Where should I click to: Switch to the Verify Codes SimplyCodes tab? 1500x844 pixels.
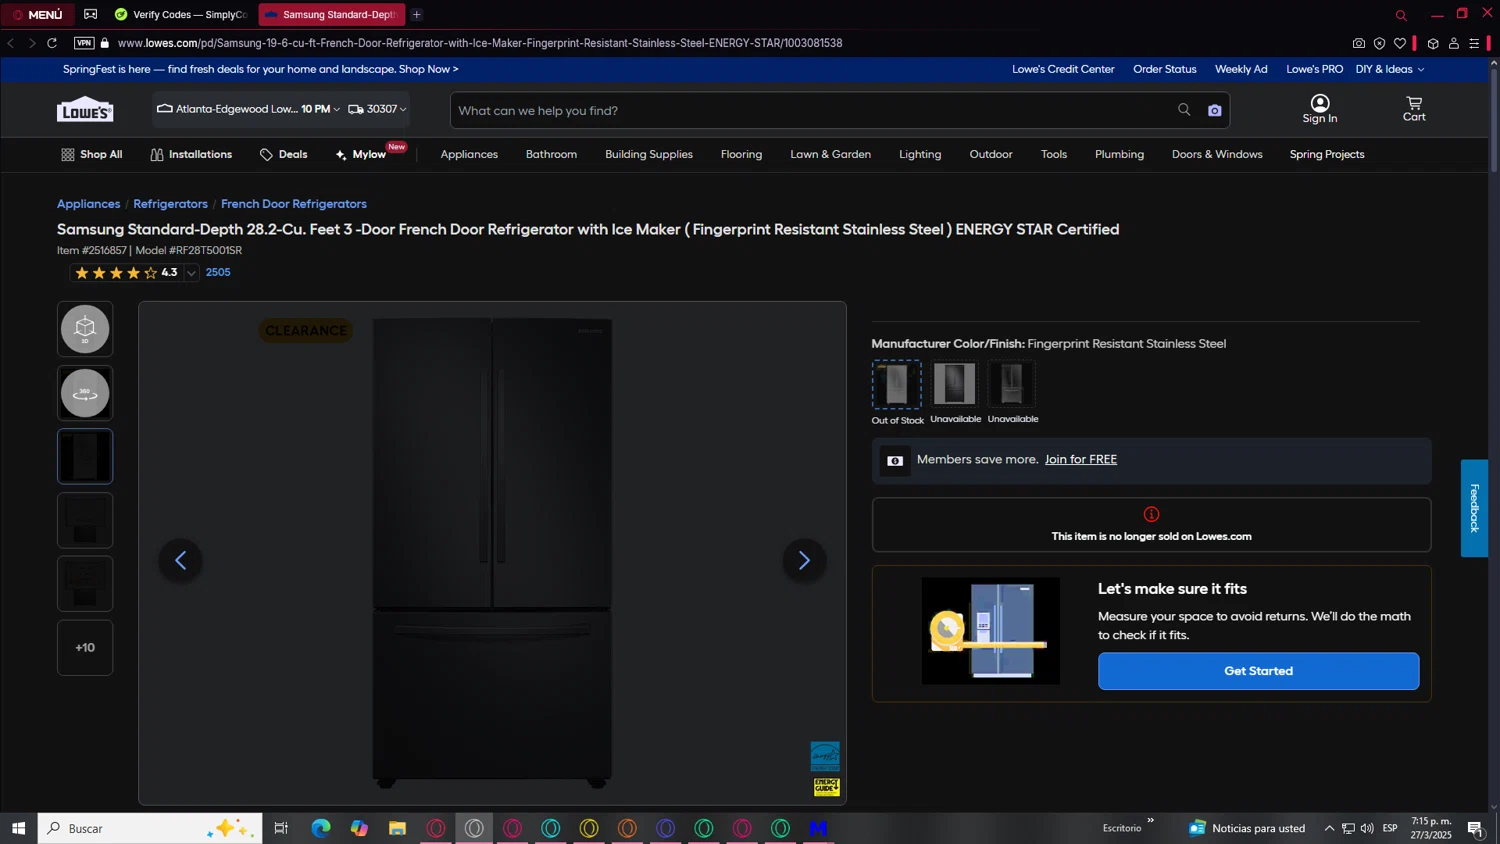coord(180,14)
